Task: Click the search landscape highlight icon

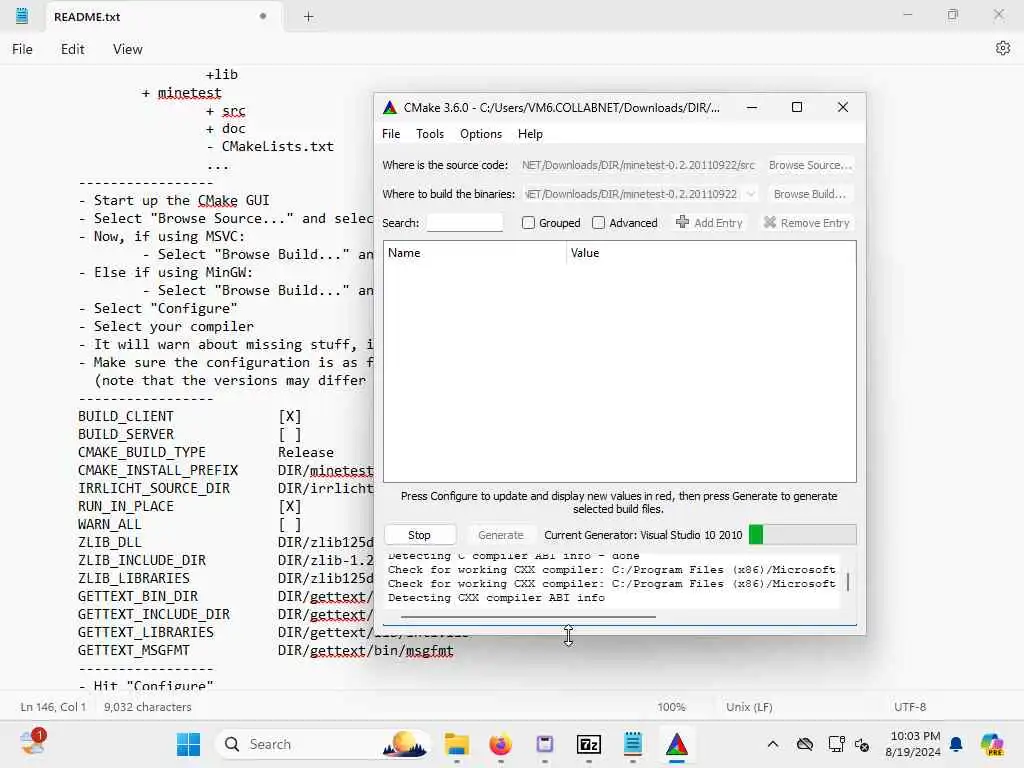Action: [404, 744]
